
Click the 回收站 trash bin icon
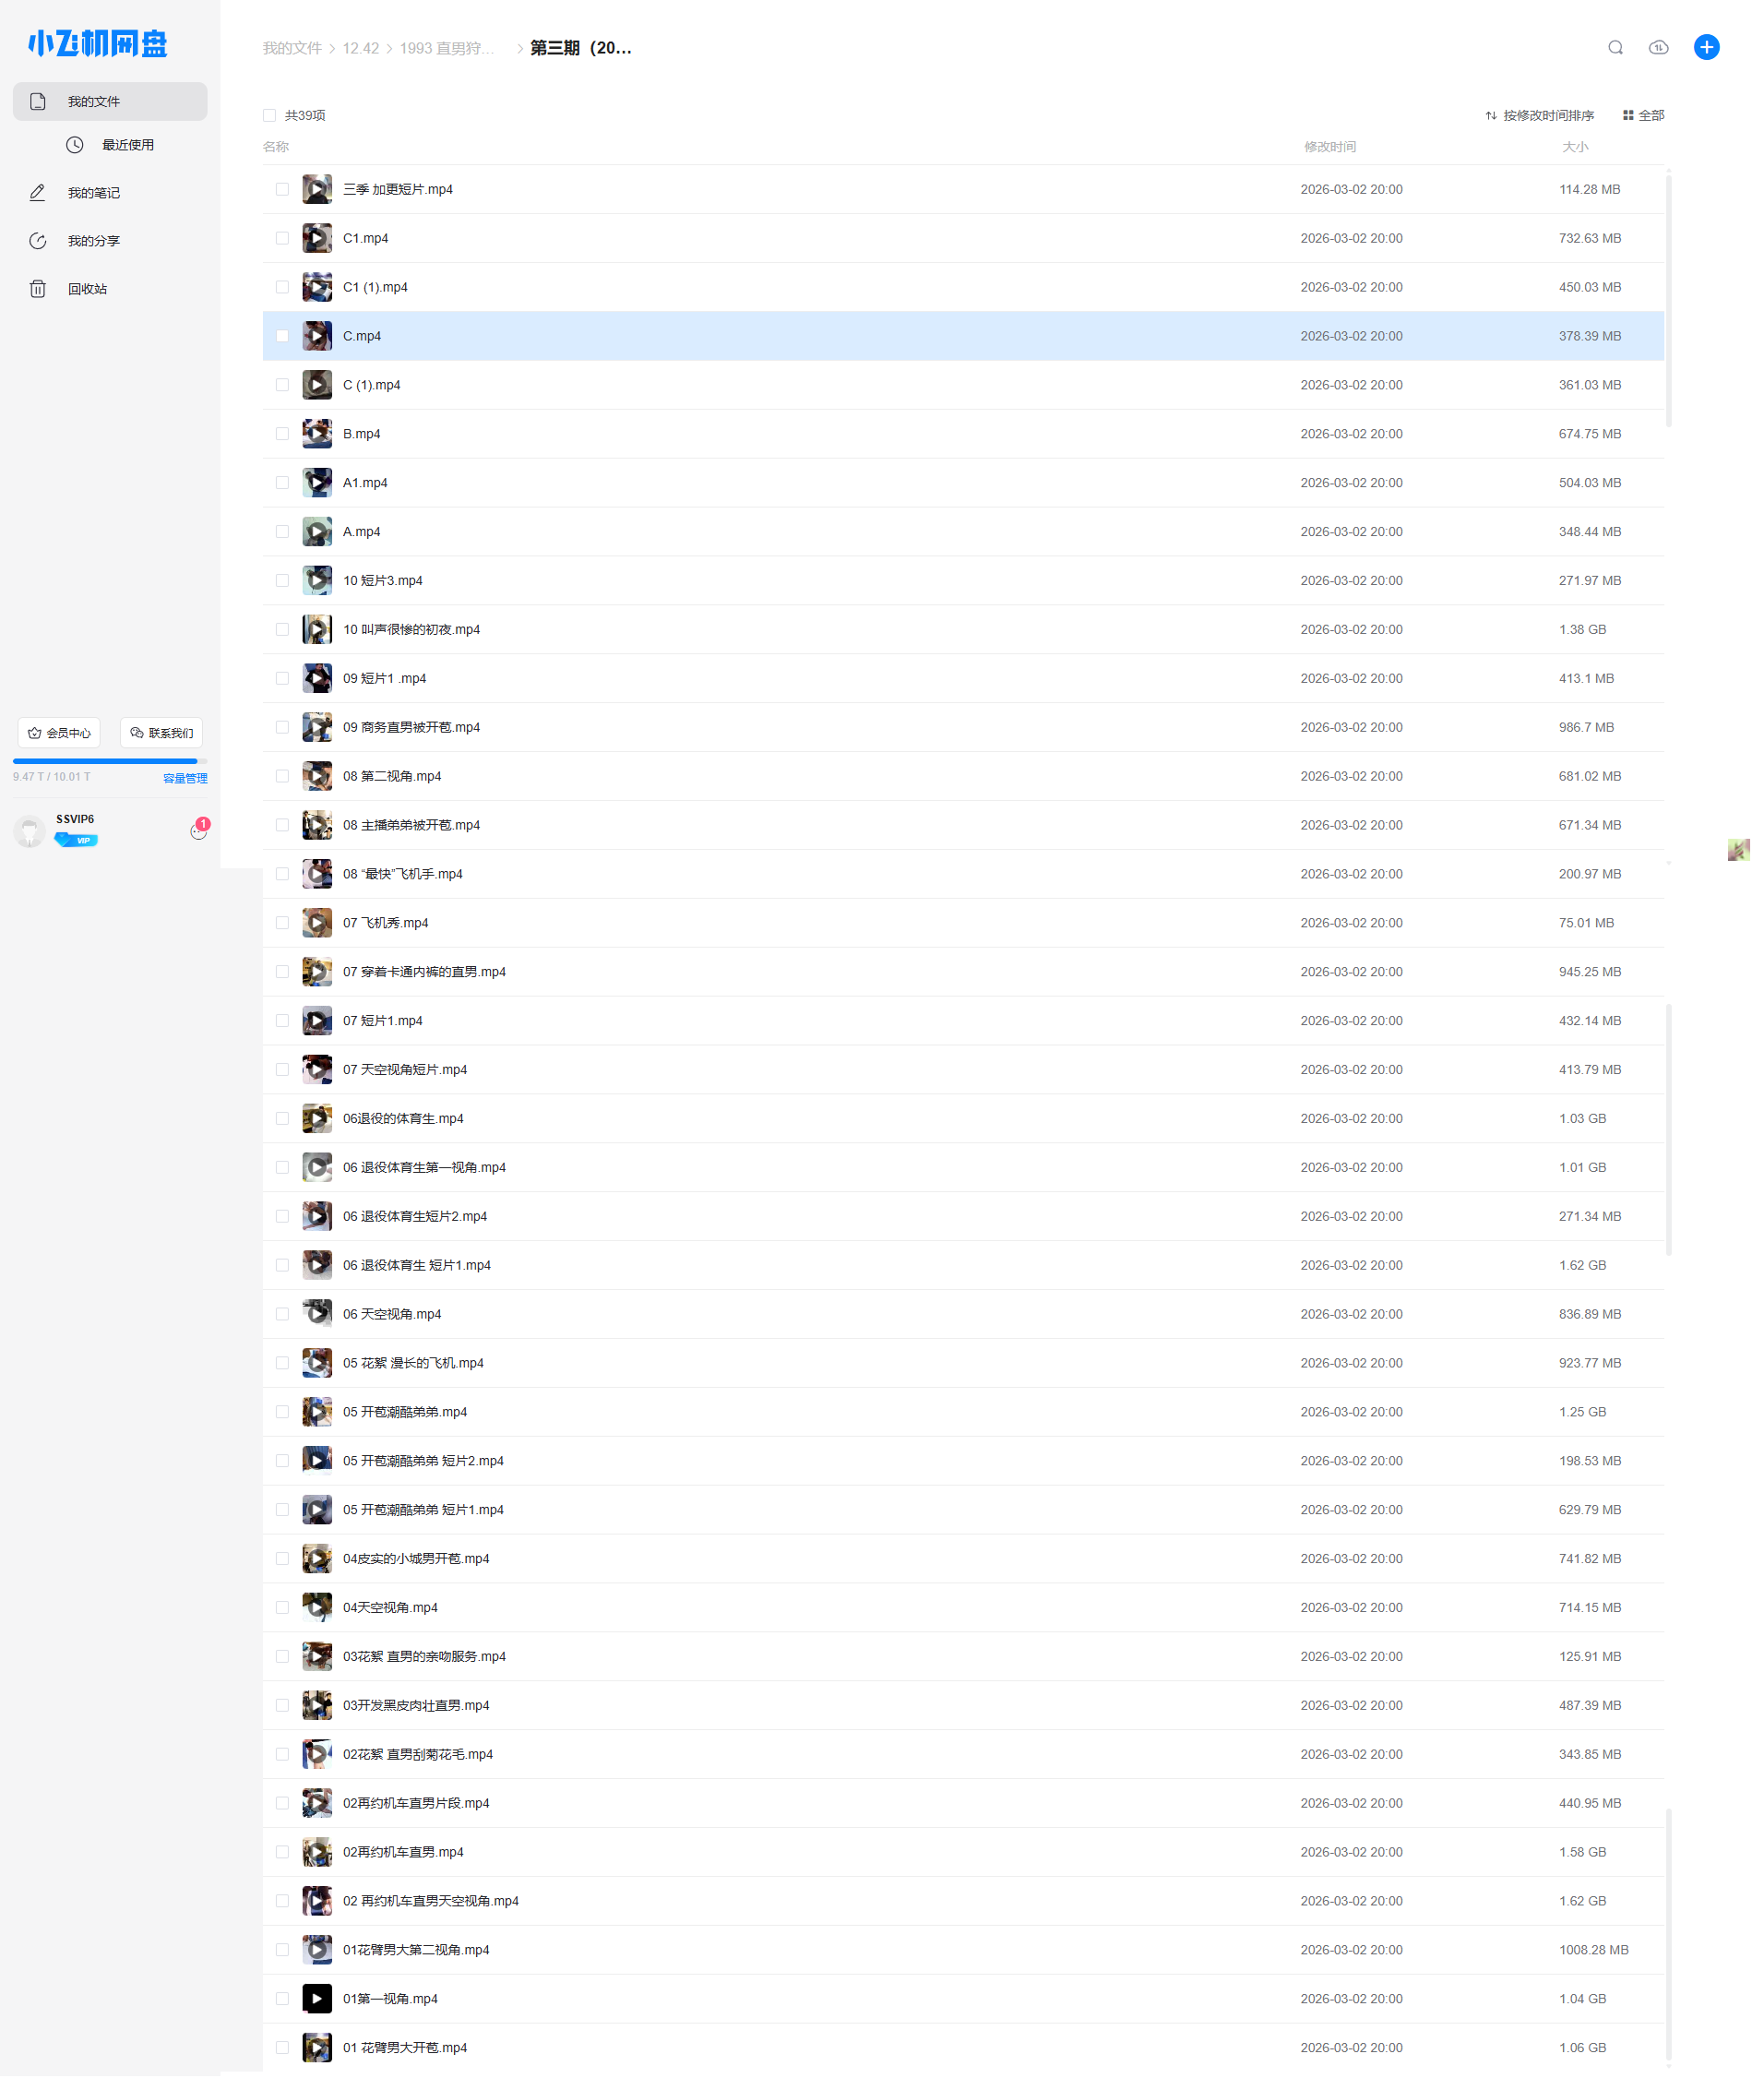38,289
